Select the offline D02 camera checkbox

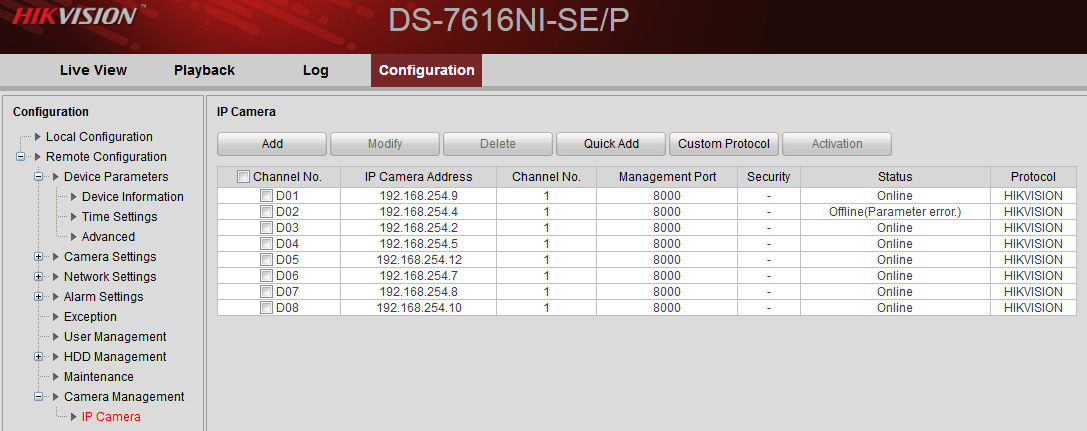click(x=266, y=212)
